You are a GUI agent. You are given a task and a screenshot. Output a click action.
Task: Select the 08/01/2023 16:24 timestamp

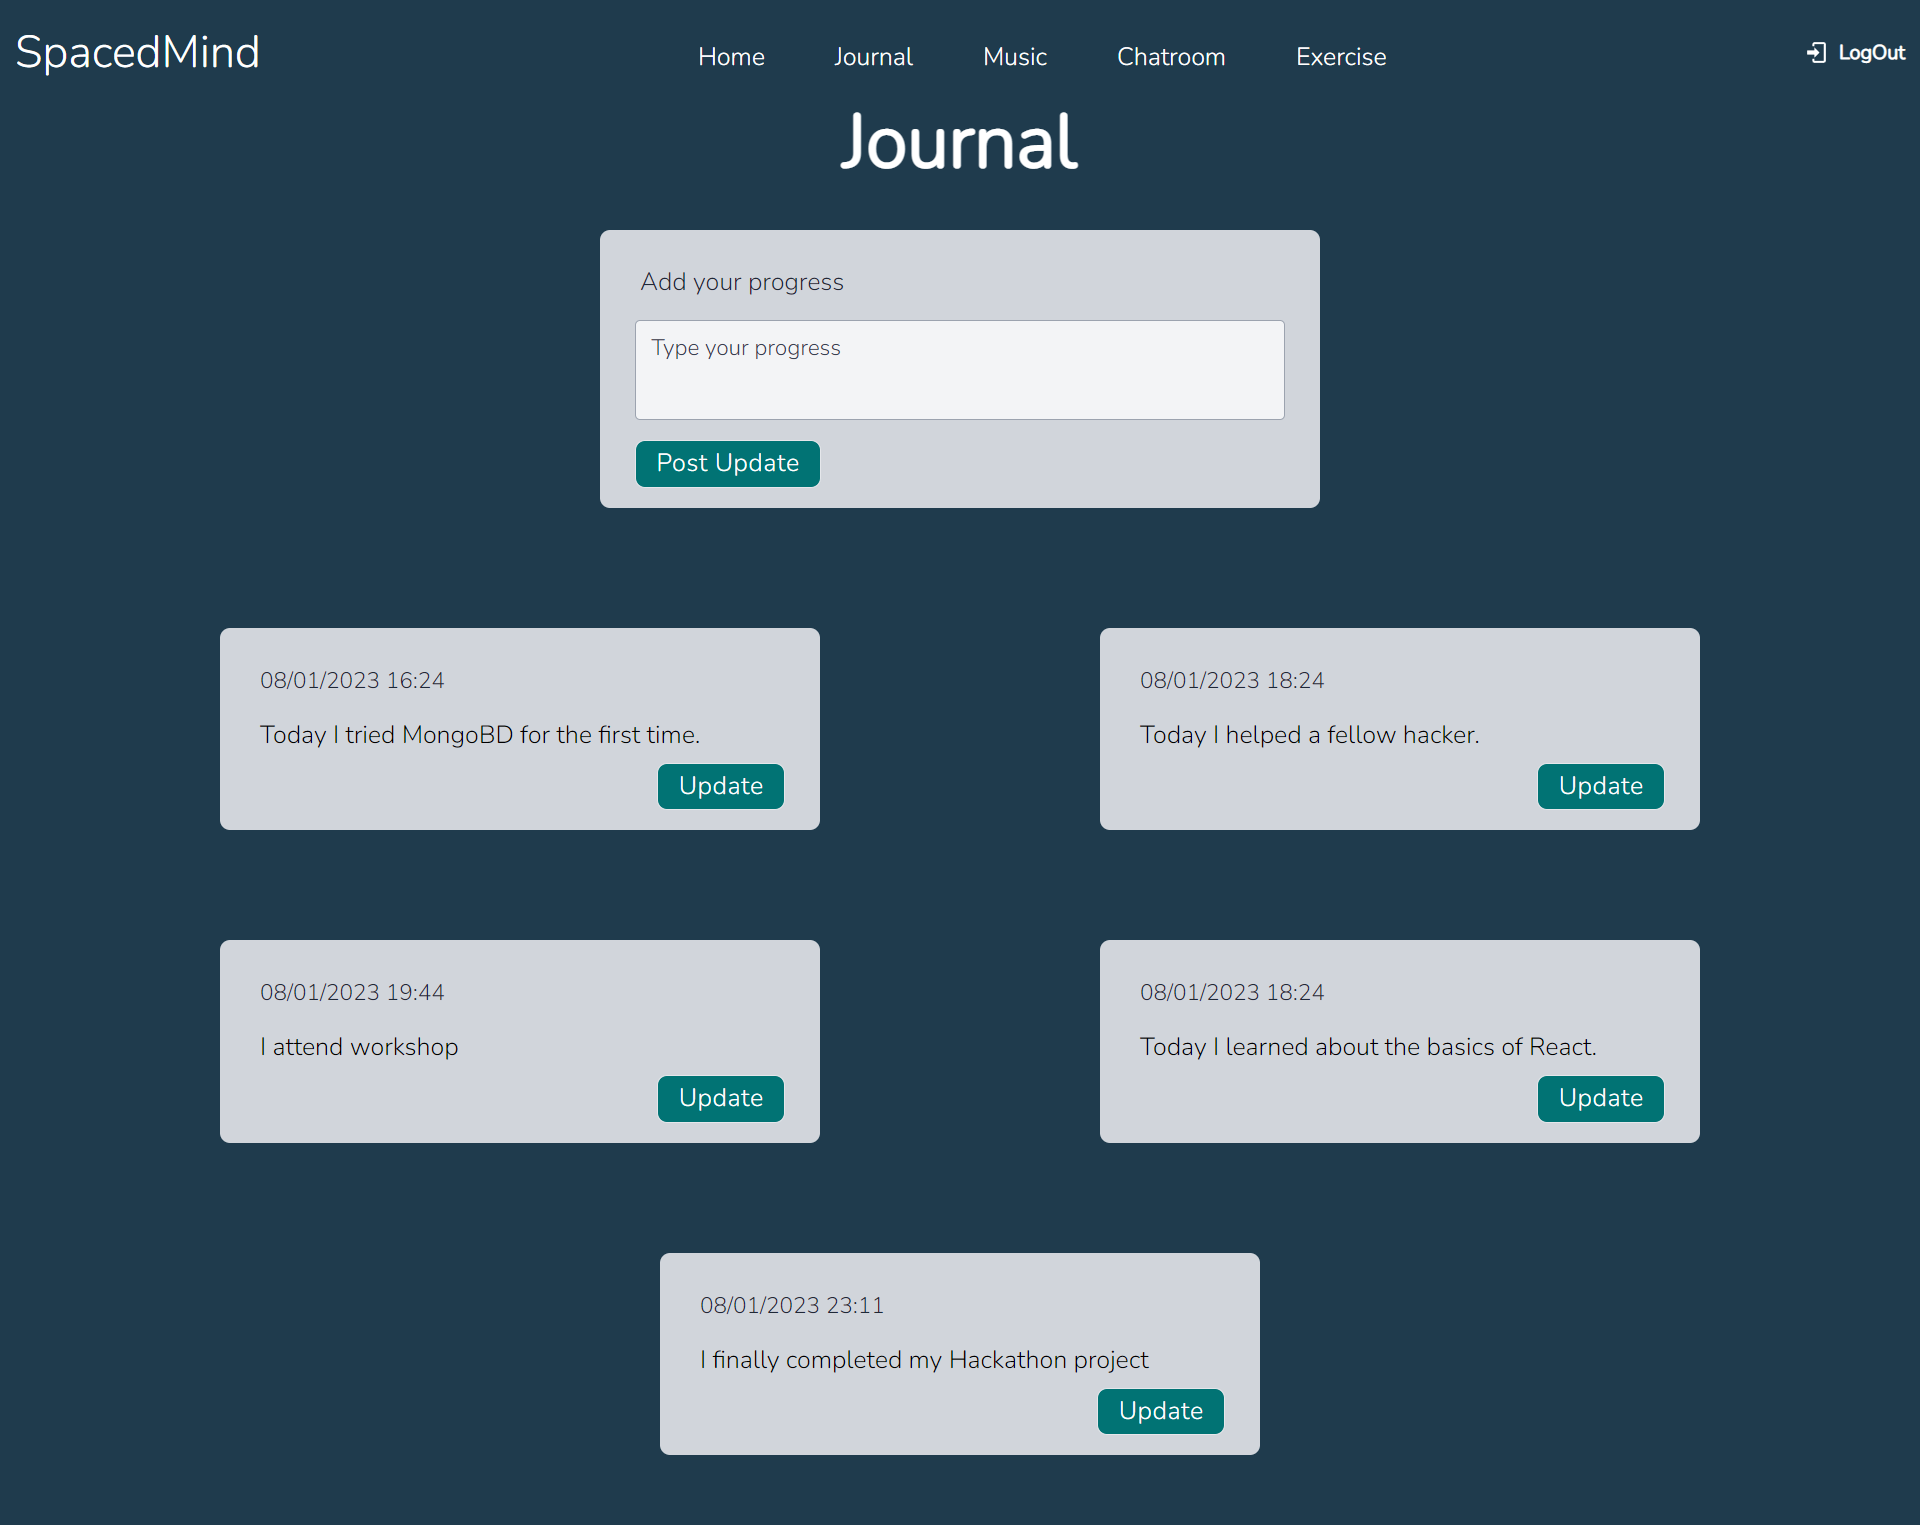point(352,680)
